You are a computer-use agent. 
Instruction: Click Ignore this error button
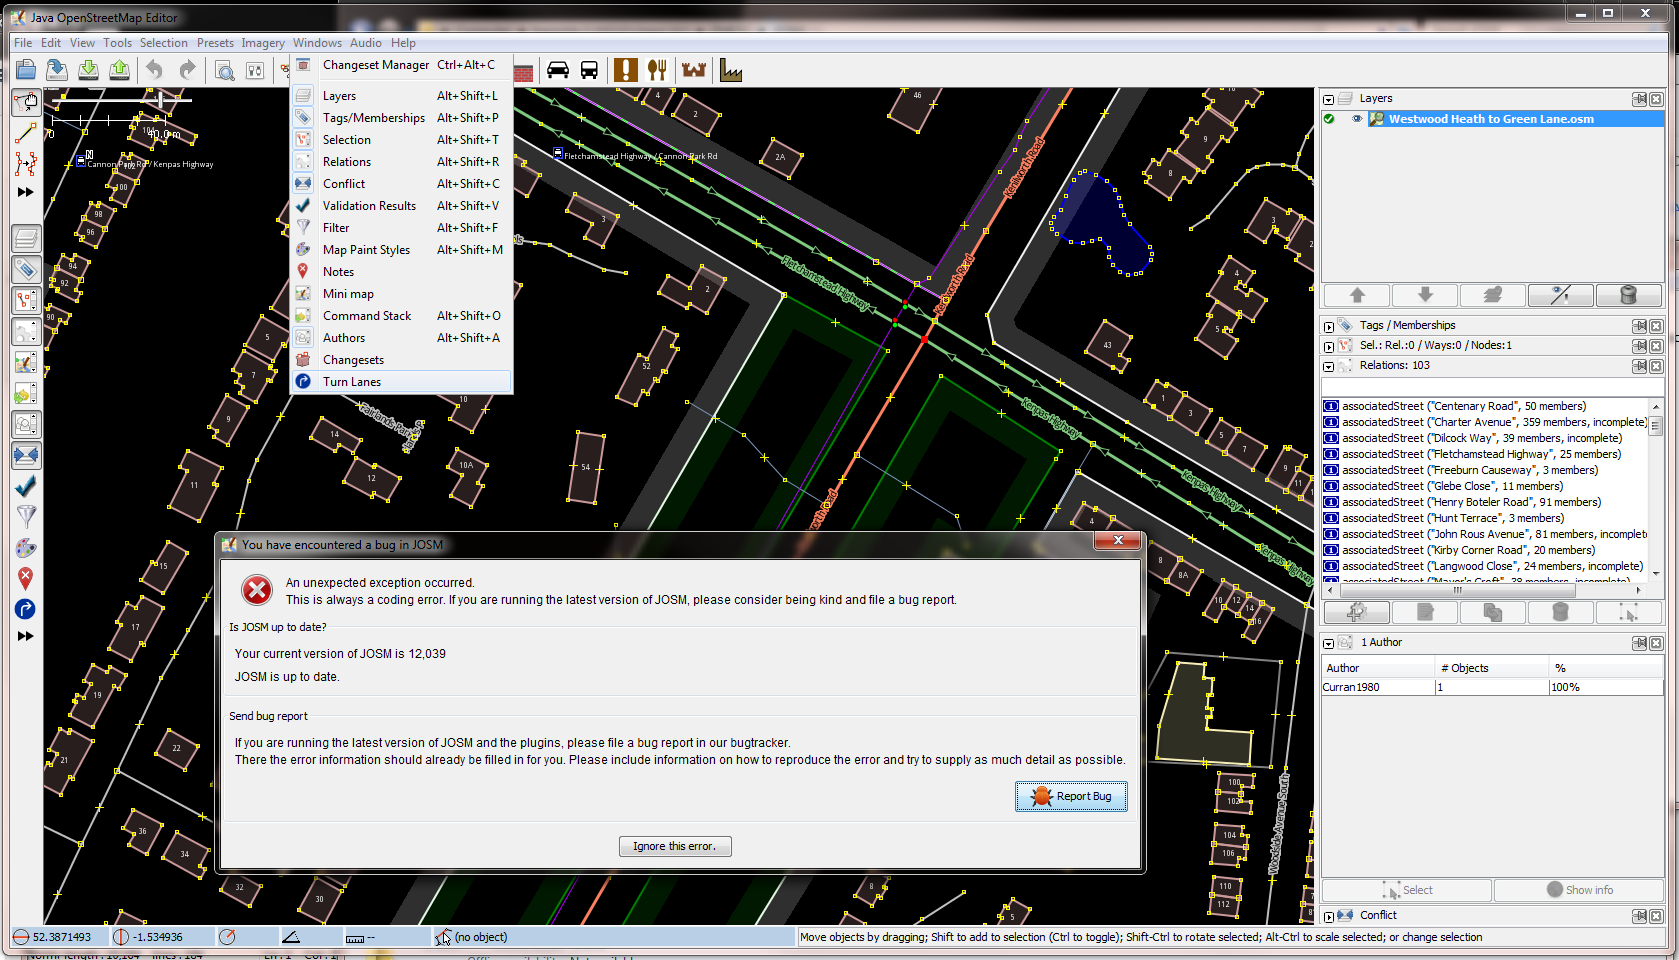point(675,846)
